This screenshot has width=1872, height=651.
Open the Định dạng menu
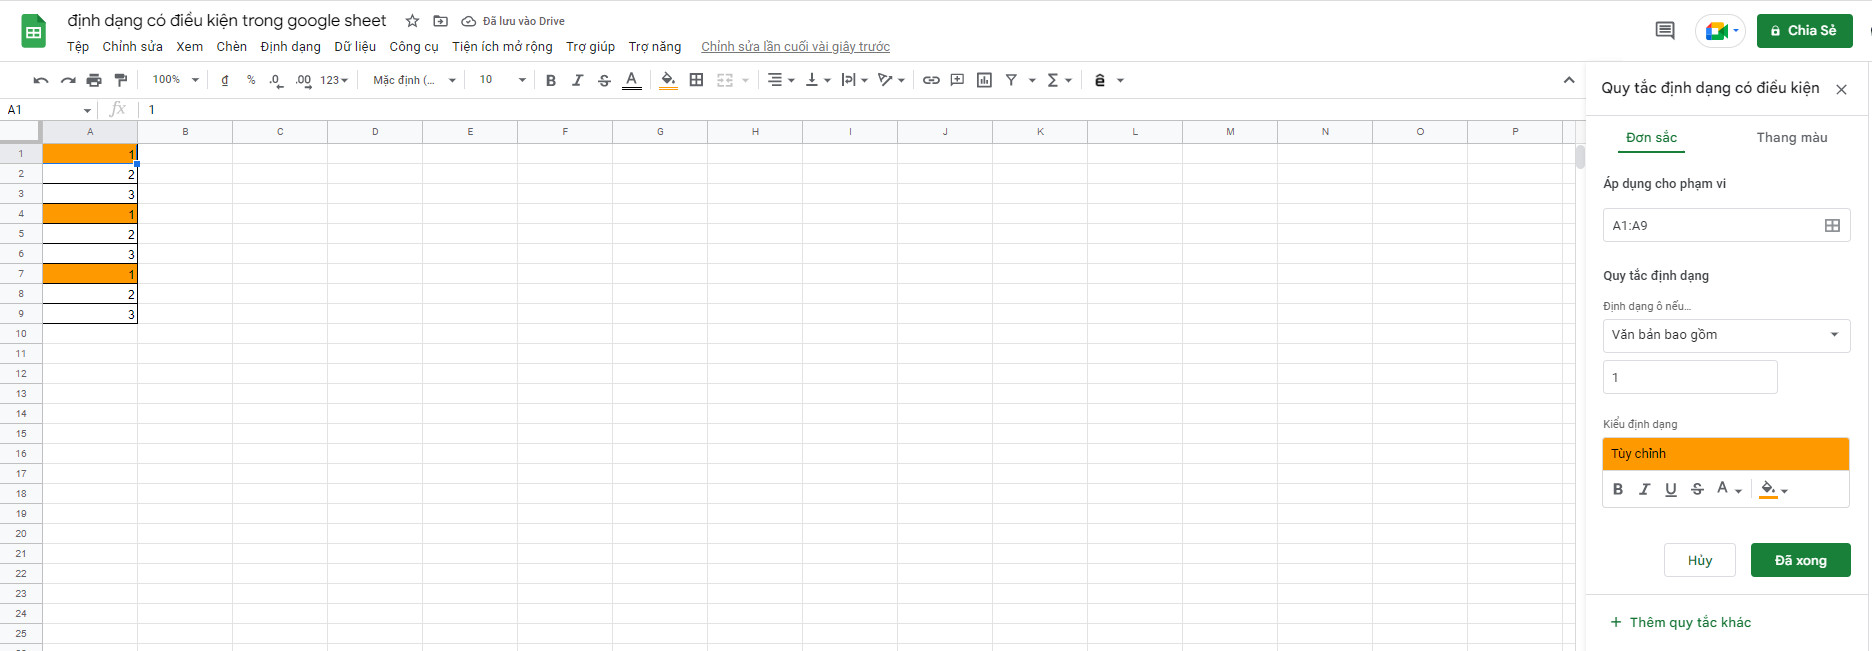click(290, 47)
